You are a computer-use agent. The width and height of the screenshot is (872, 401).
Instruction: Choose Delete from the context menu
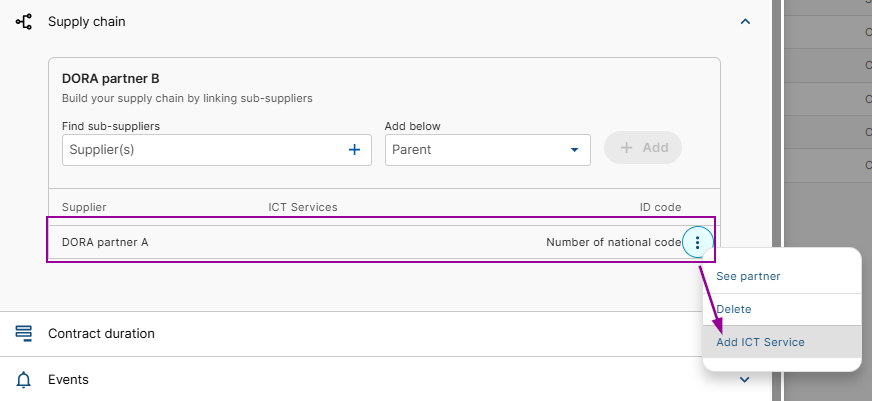coord(733,310)
